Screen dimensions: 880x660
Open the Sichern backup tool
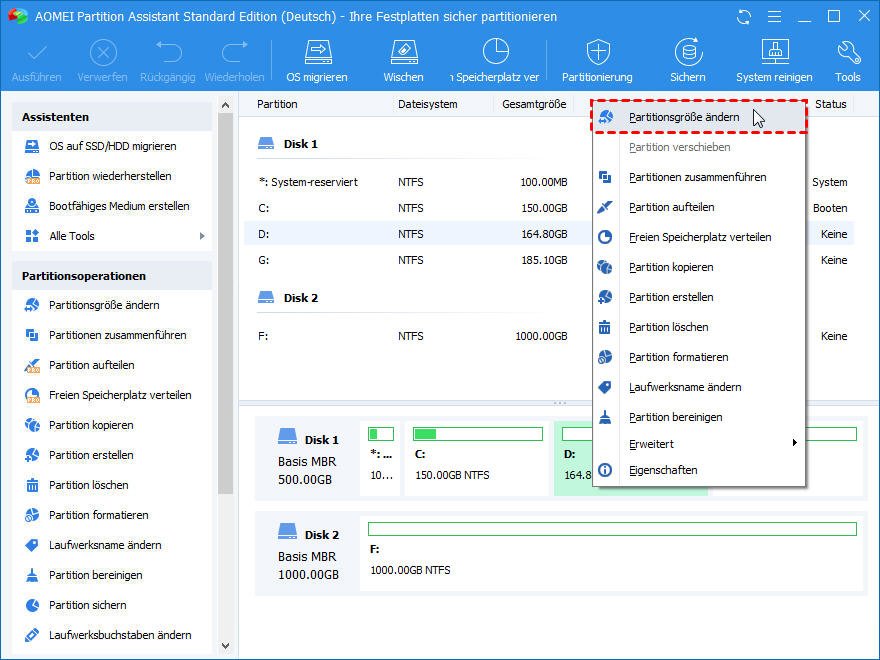(687, 53)
